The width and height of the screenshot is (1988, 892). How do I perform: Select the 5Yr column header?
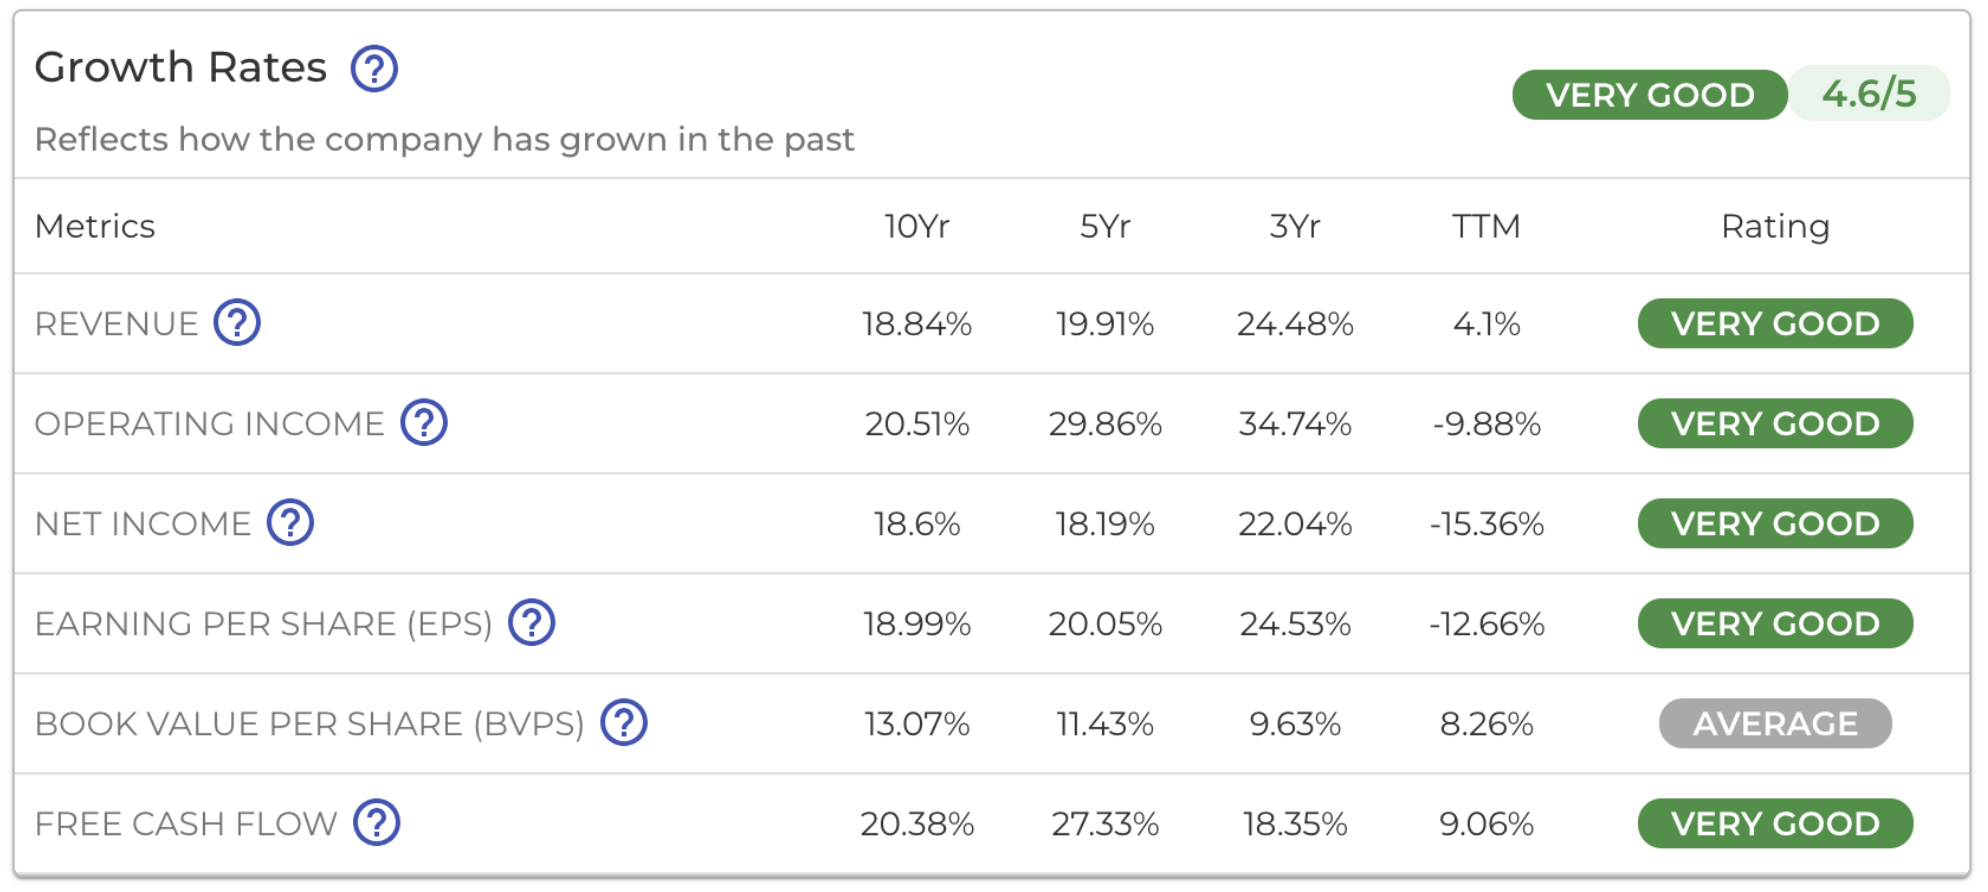[1105, 227]
